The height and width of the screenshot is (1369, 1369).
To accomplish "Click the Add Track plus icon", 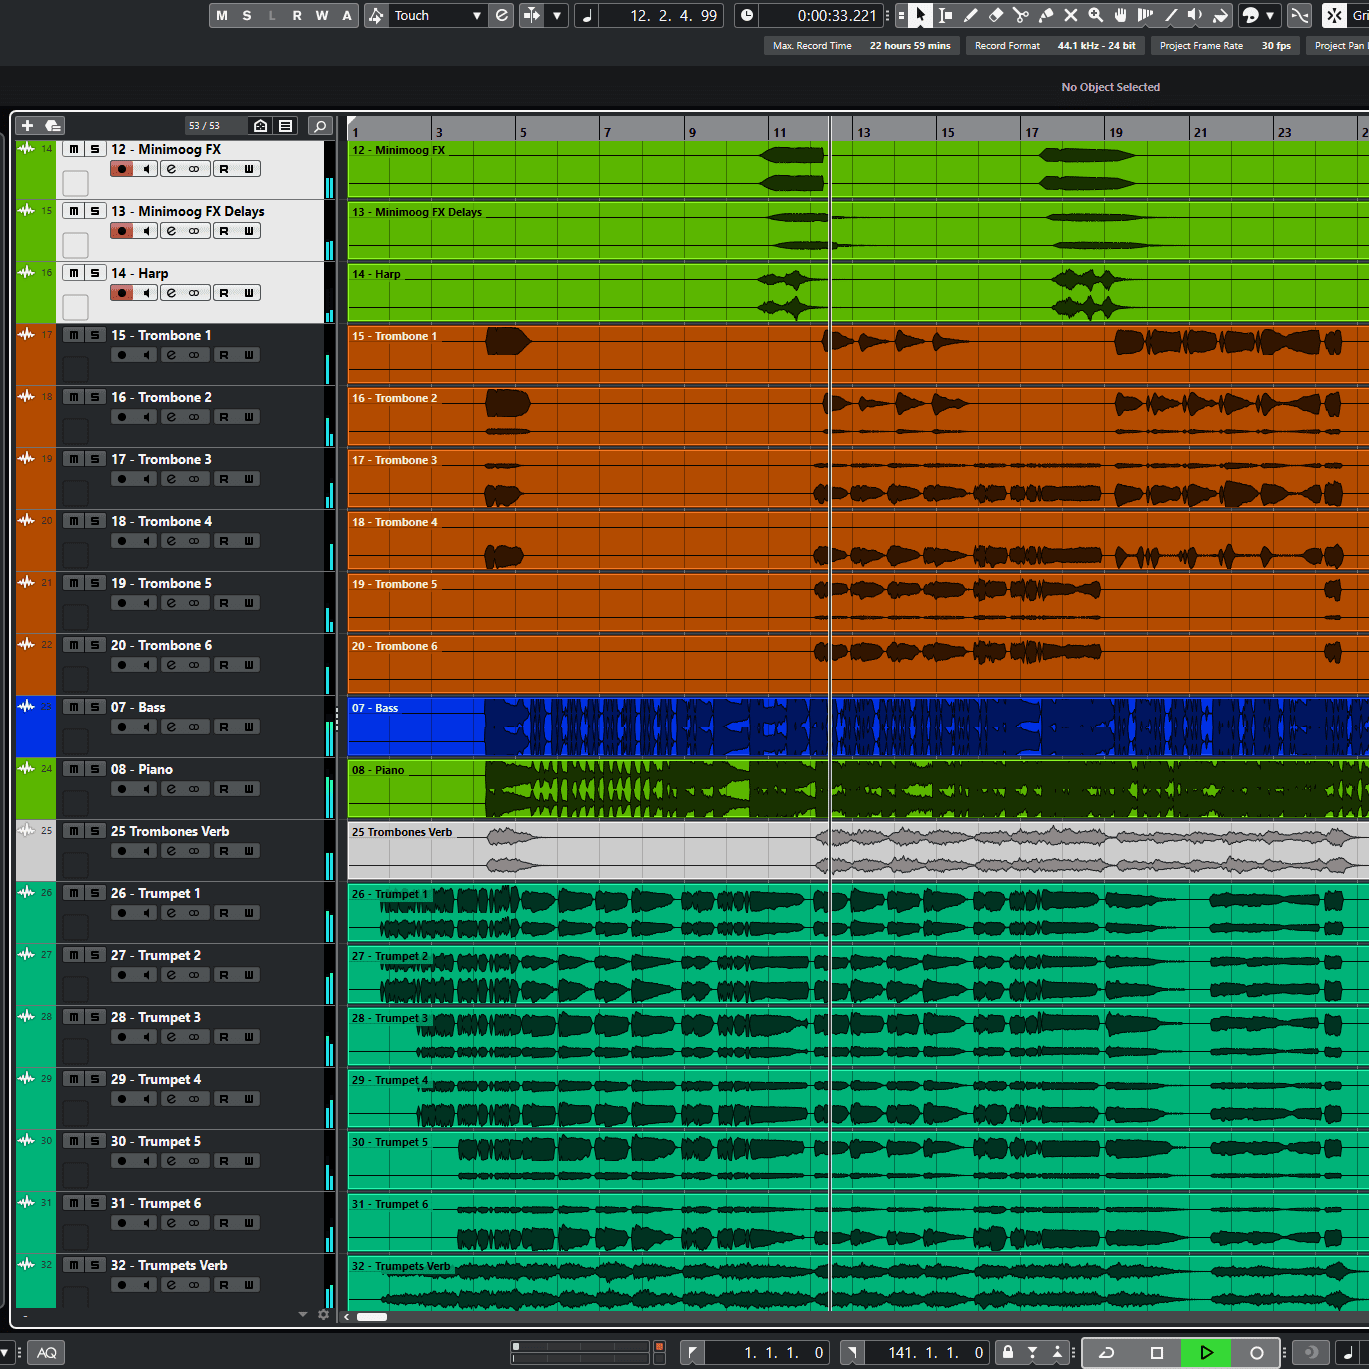I will pyautogui.click(x=27, y=125).
